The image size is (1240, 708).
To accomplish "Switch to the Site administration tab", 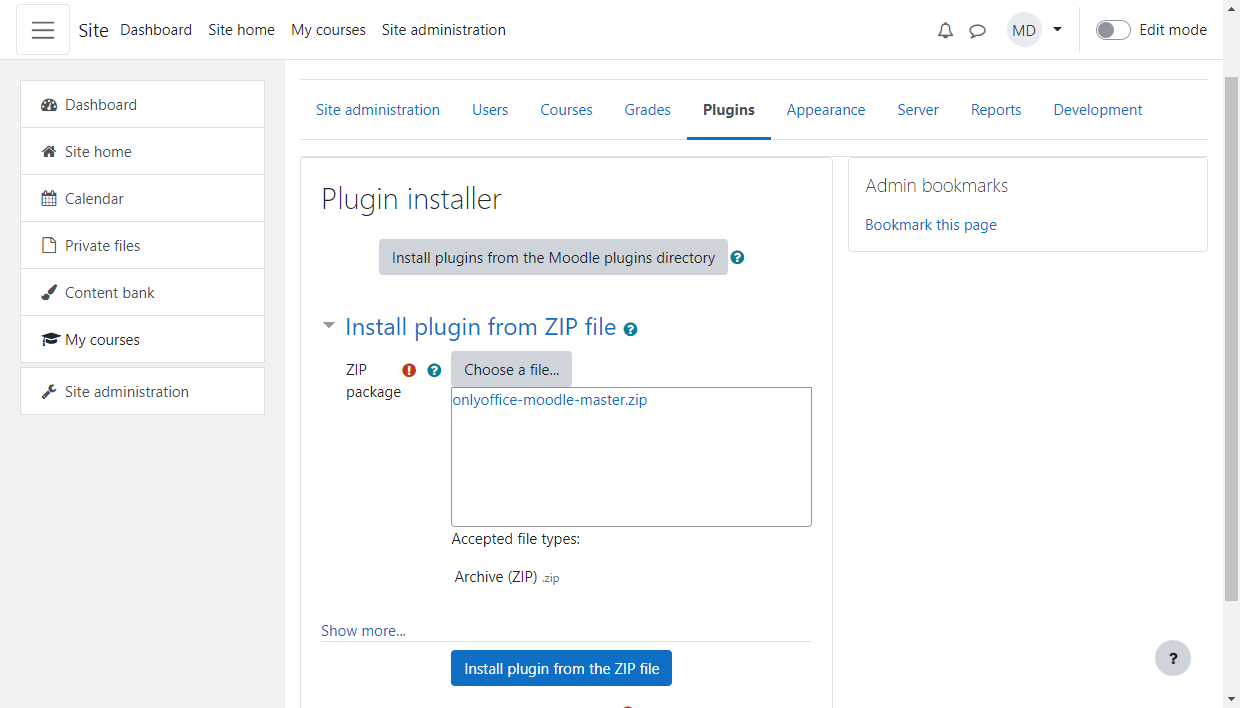I will 378,110.
